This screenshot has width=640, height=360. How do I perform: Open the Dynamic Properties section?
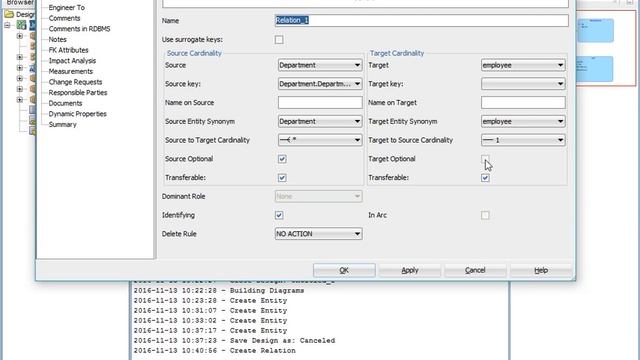pos(78,114)
